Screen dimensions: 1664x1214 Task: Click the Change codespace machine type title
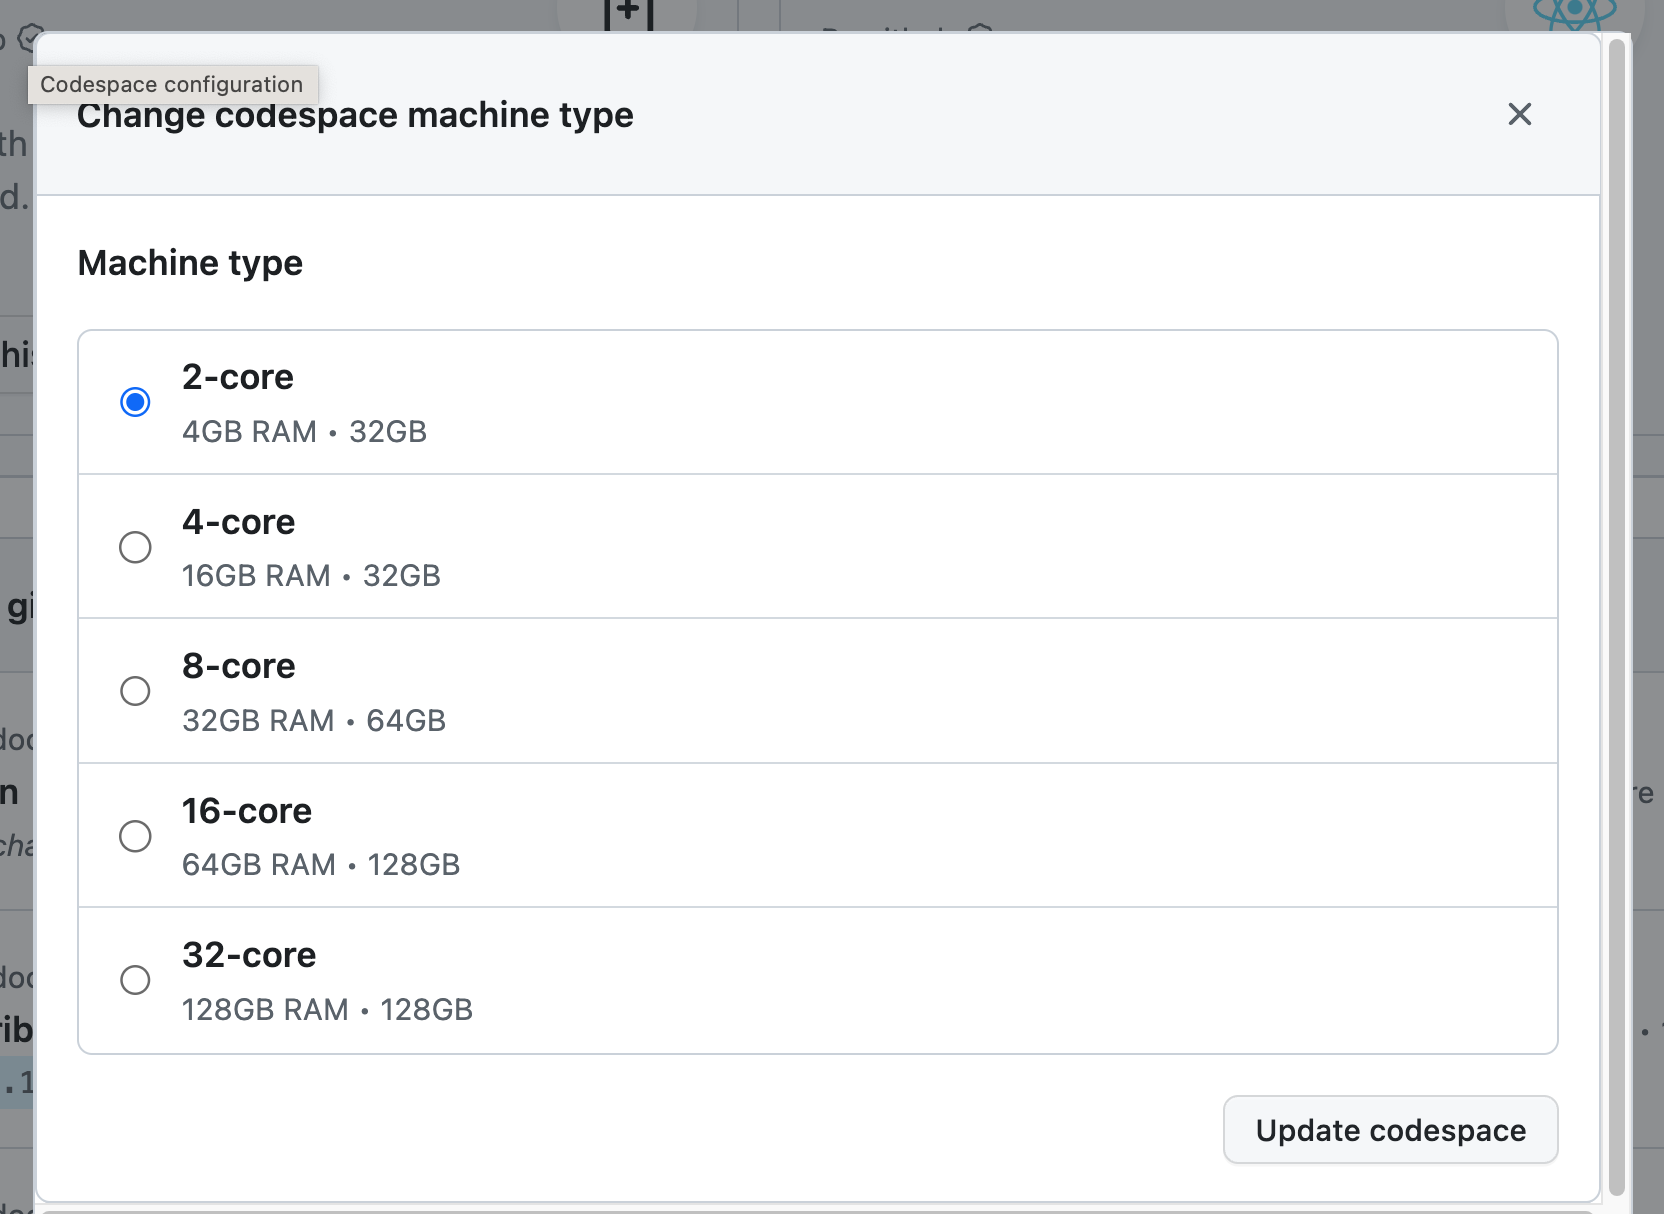pos(355,114)
